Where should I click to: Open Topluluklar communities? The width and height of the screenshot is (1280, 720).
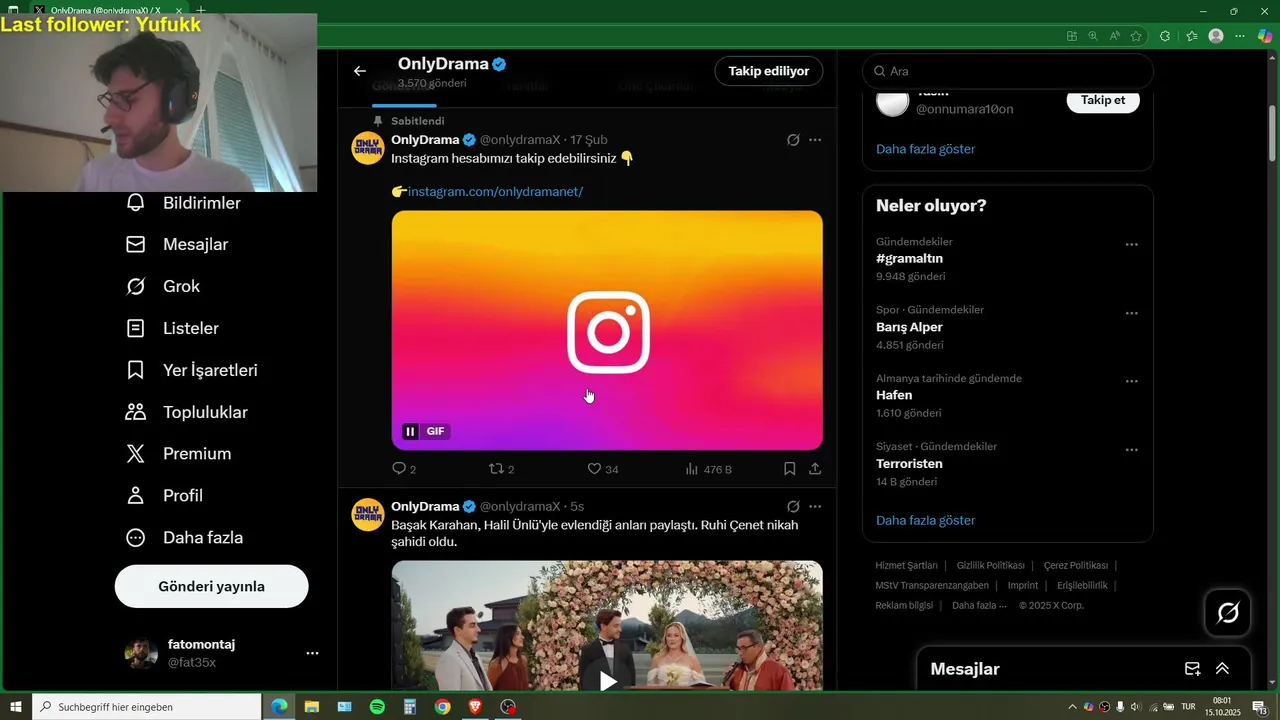pos(187,412)
